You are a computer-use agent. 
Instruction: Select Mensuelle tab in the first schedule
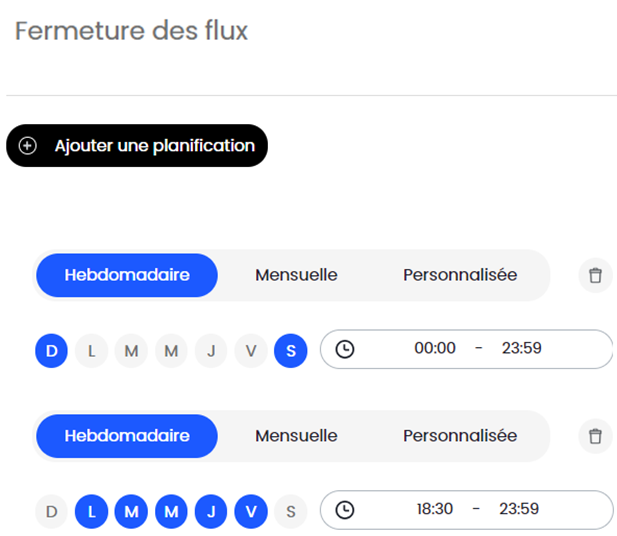coord(296,275)
